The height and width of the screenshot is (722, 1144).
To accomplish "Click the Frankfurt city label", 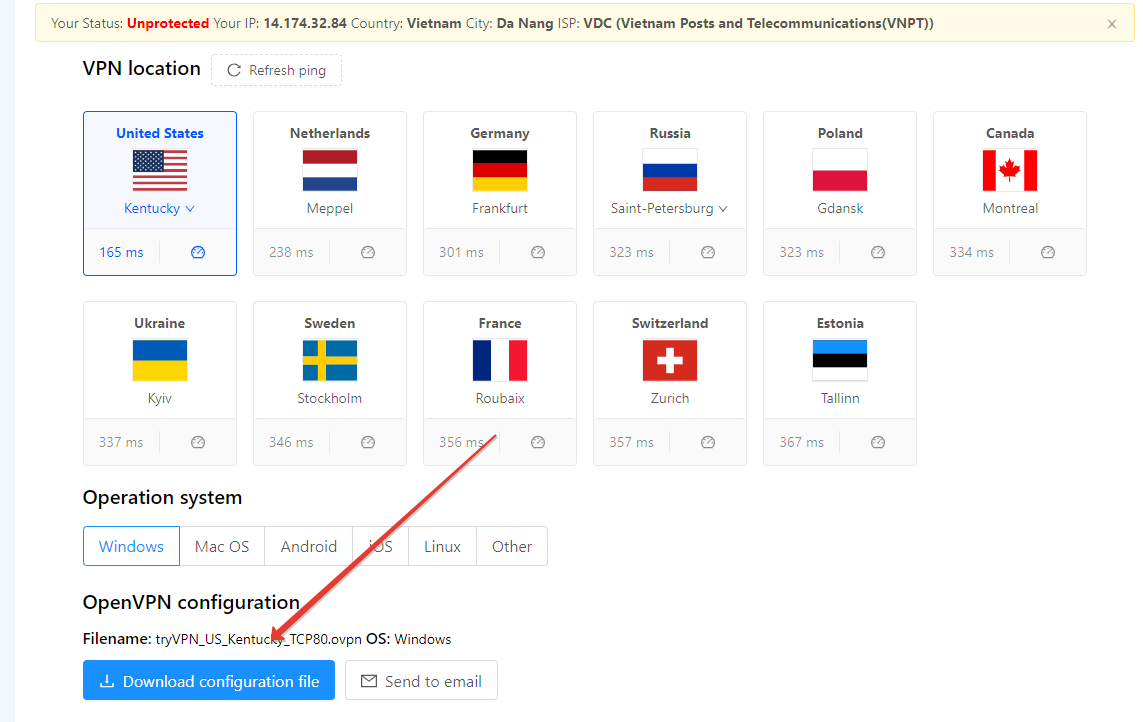I will click(500, 209).
